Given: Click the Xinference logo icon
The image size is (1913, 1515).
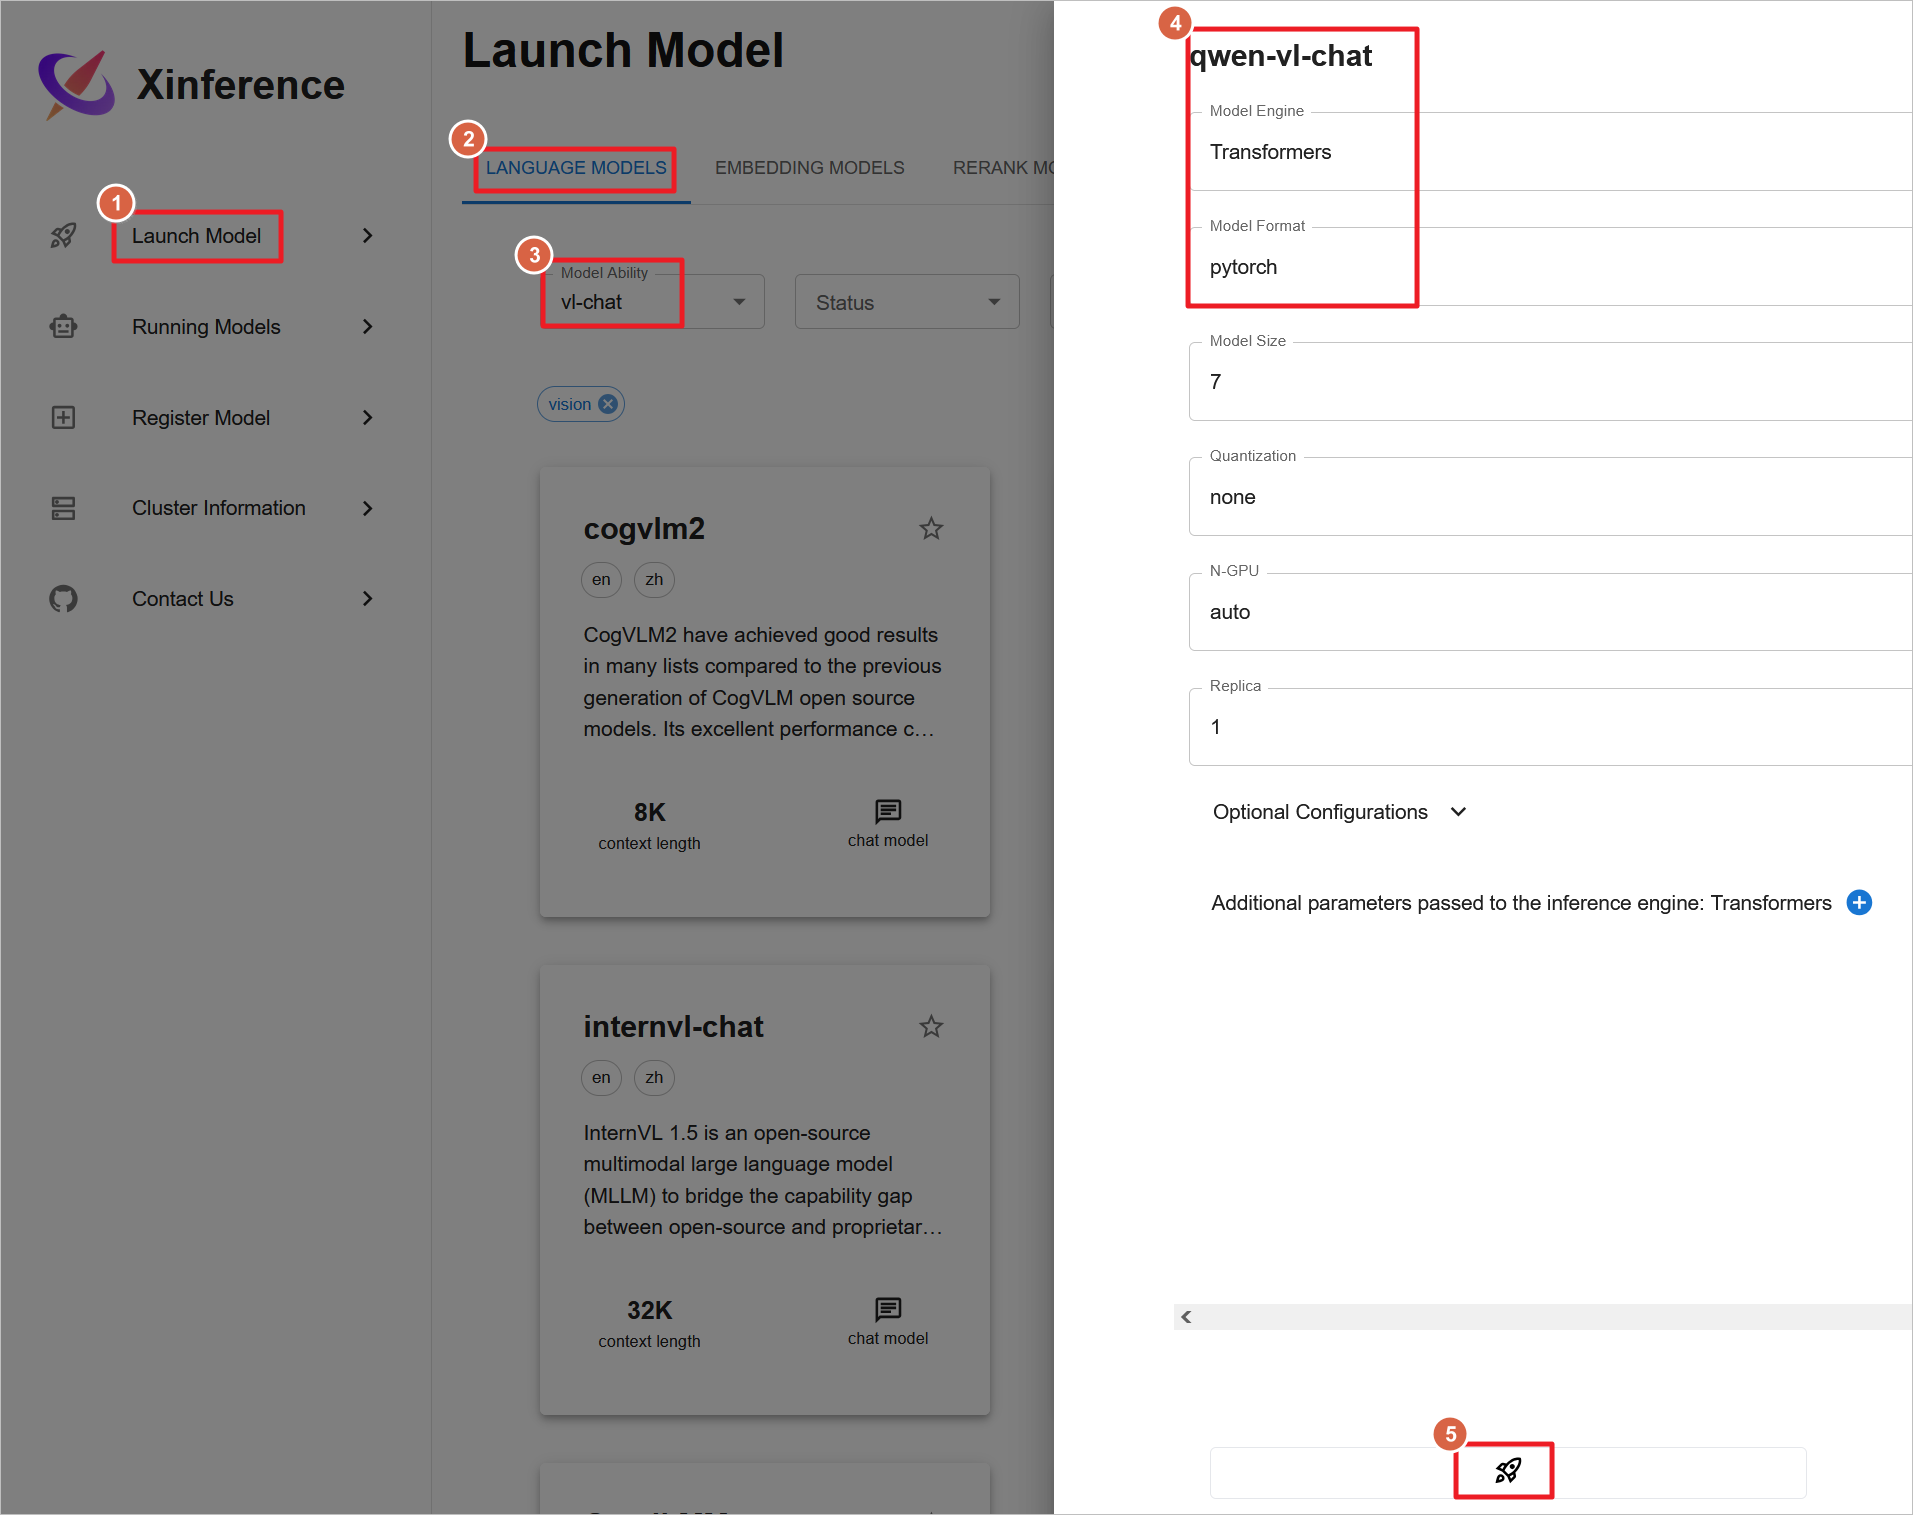Looking at the screenshot, I should tap(76, 85).
